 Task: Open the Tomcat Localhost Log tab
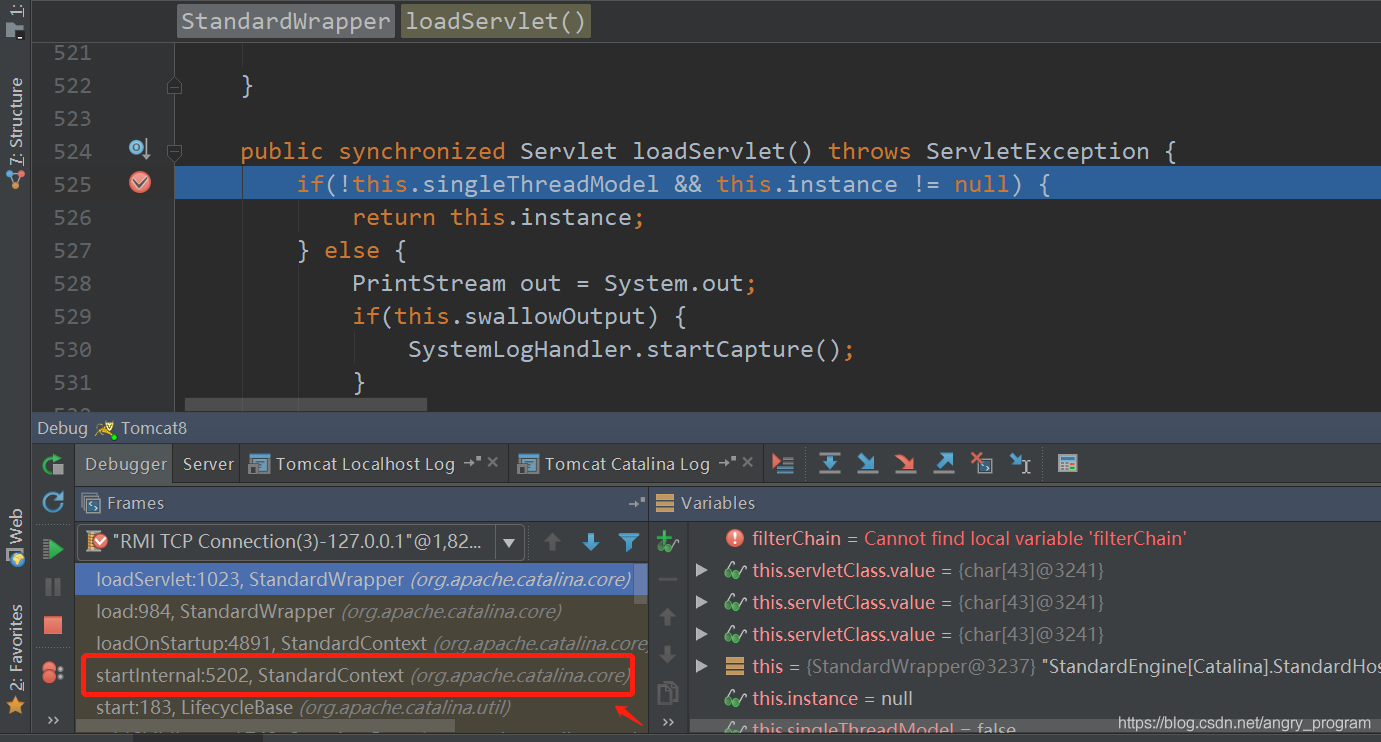(364, 464)
